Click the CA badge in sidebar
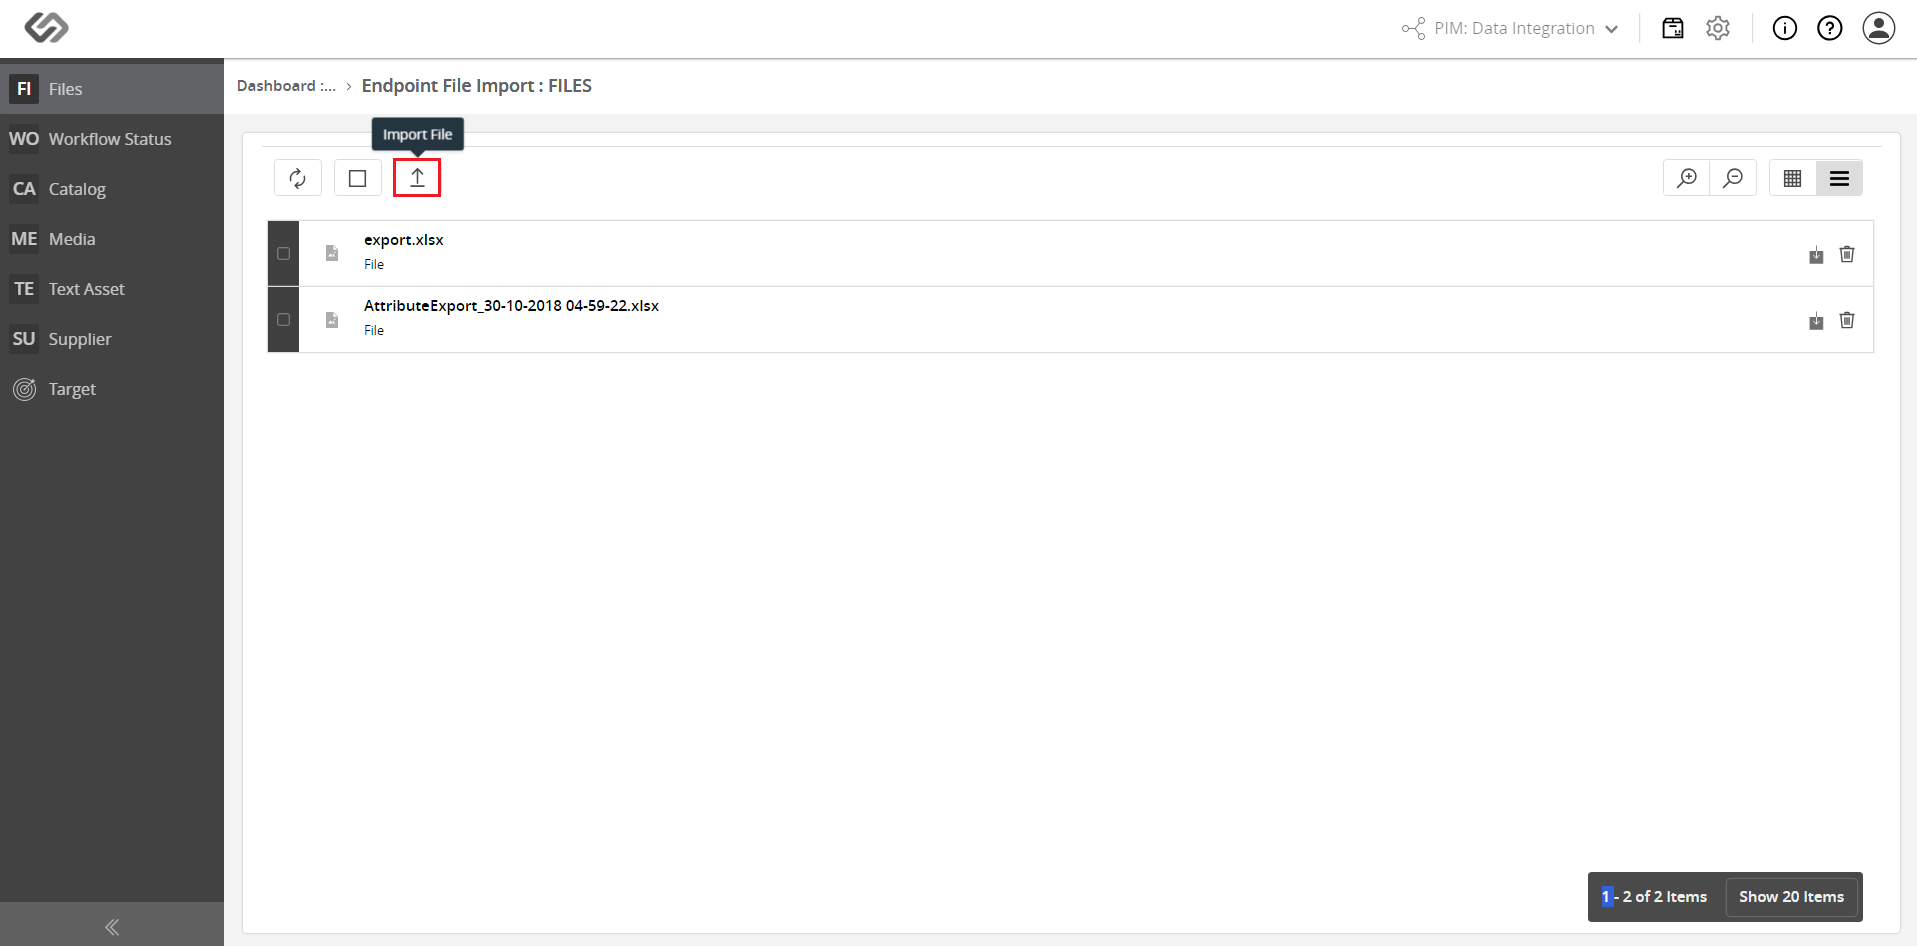 click(24, 189)
